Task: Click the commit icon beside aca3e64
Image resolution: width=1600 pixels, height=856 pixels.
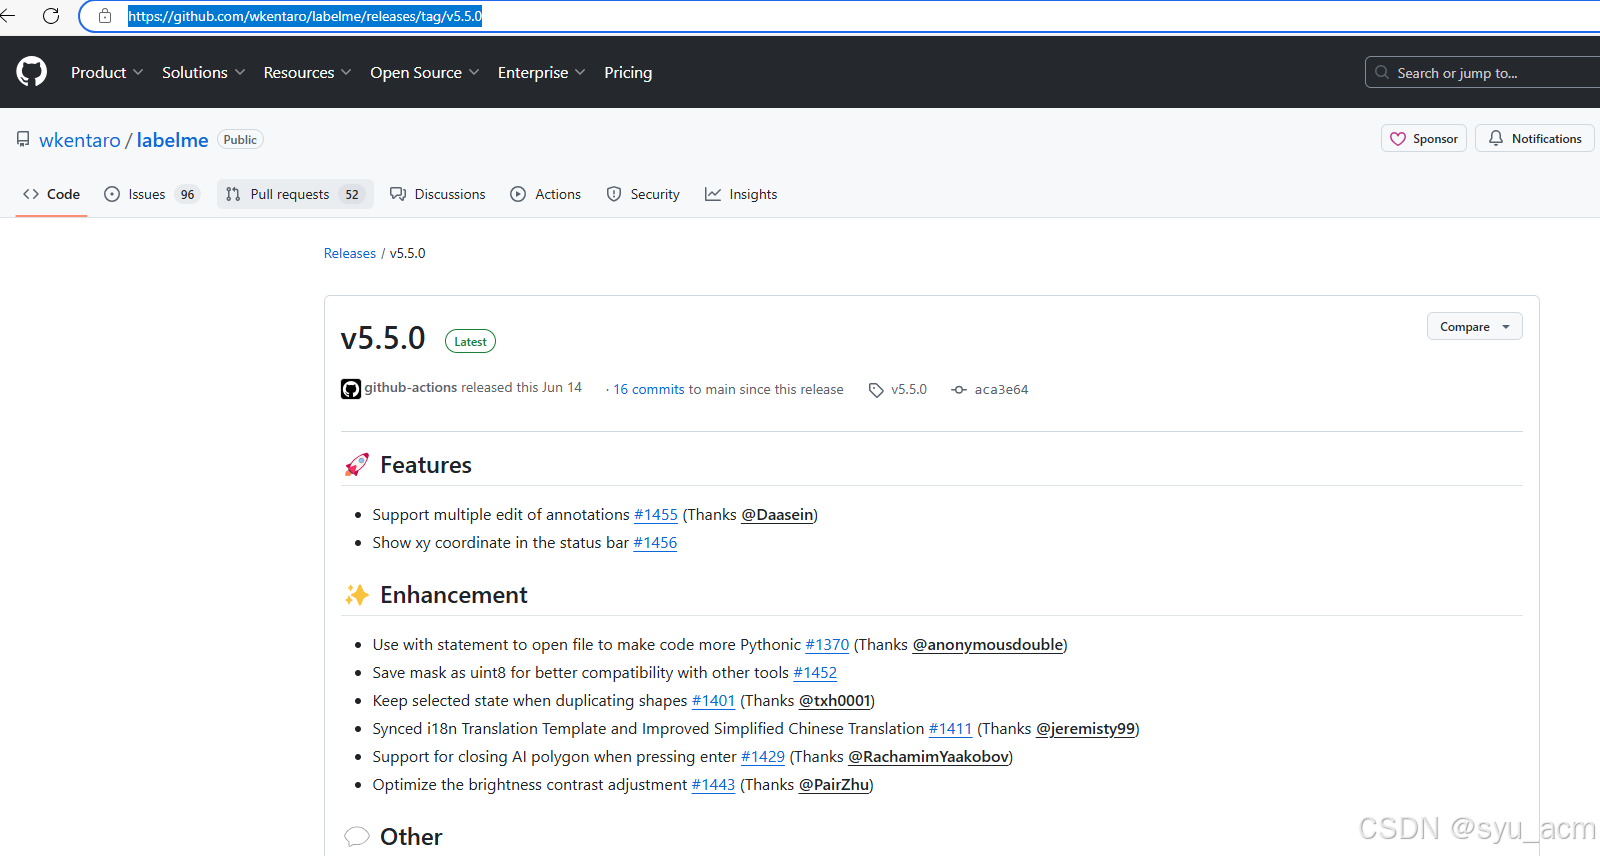Action: 959,390
